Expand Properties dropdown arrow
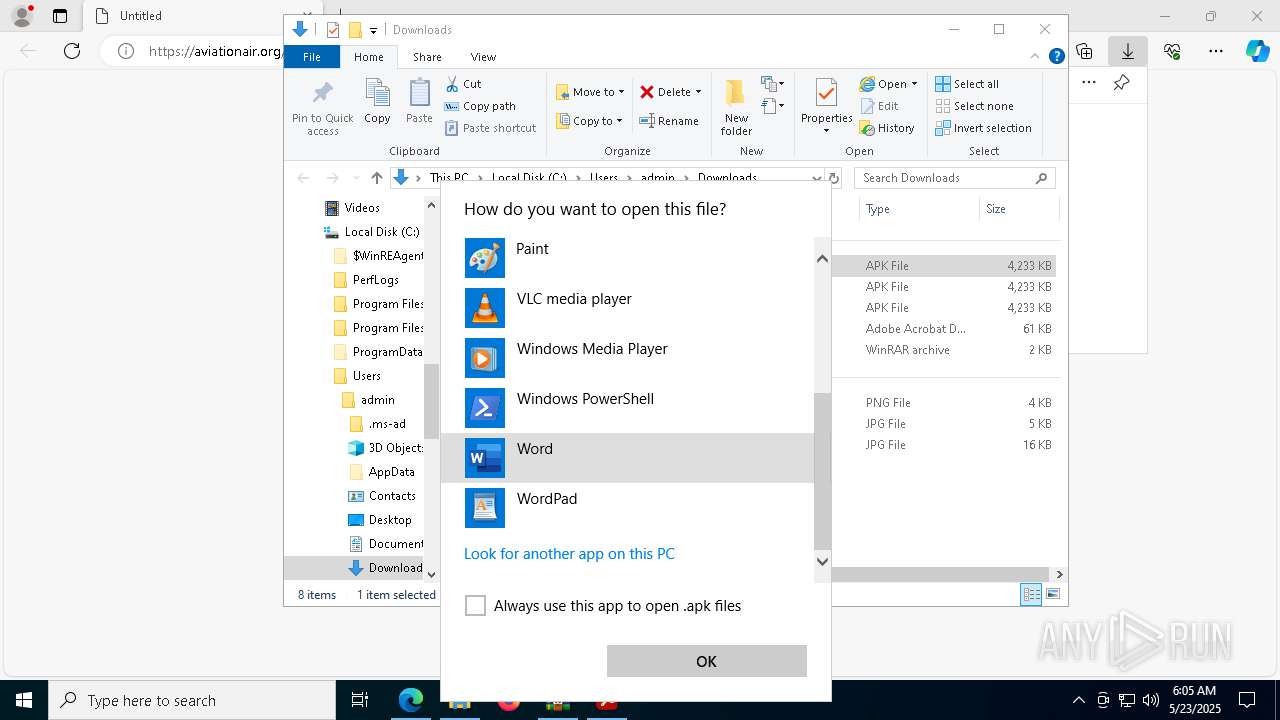The height and width of the screenshot is (720, 1280). [x=826, y=131]
